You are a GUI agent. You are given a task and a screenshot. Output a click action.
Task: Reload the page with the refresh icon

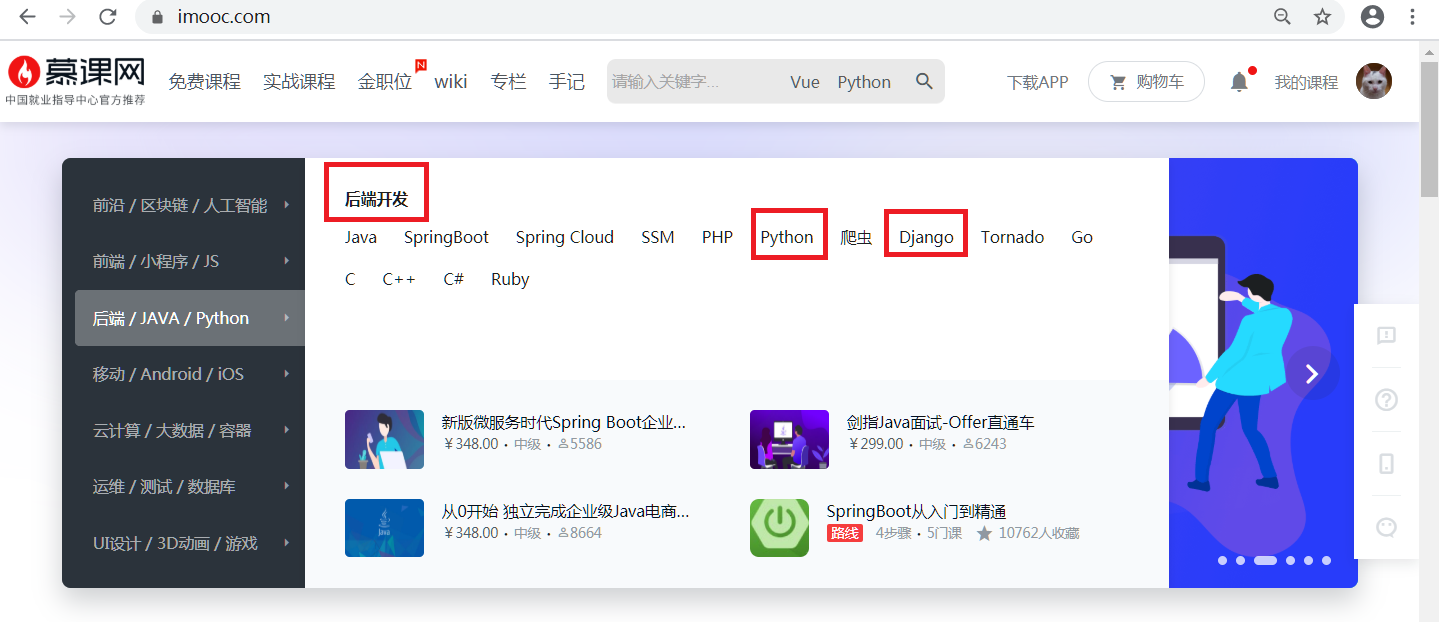point(108,16)
